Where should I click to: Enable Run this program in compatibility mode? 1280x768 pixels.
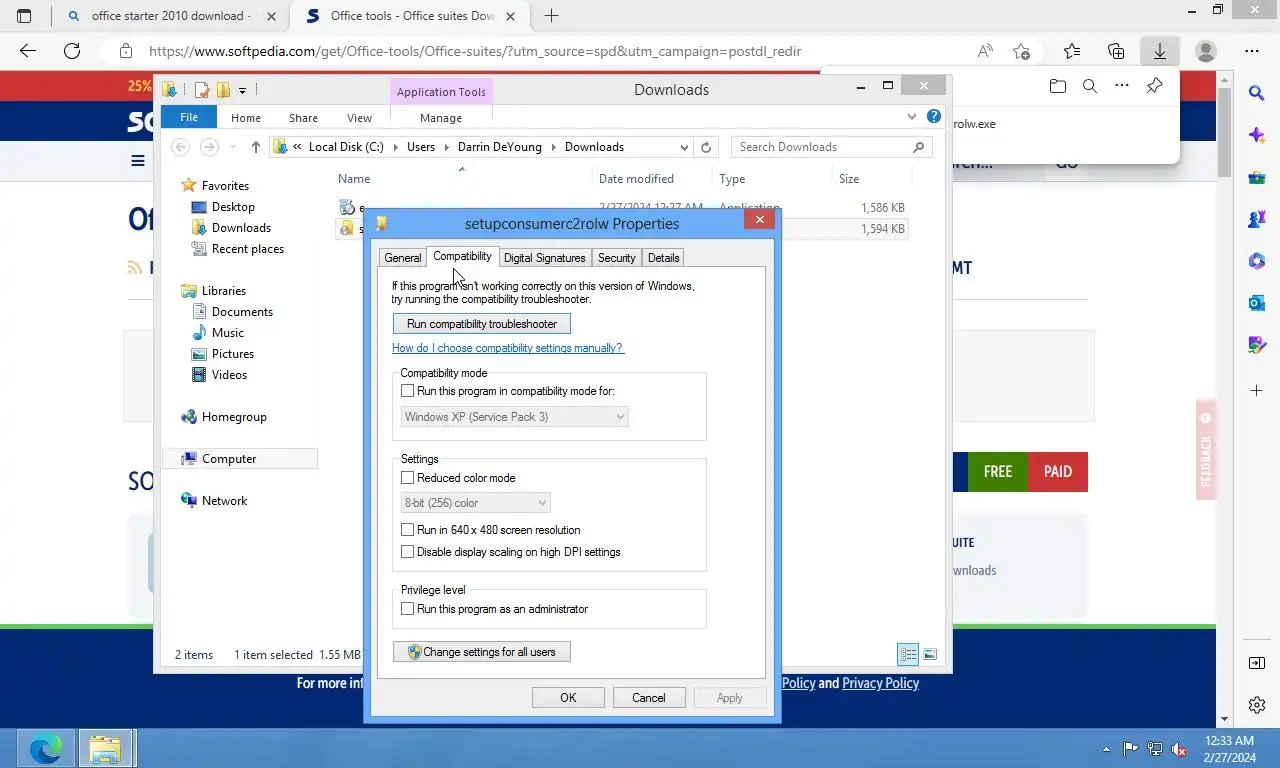[407, 391]
